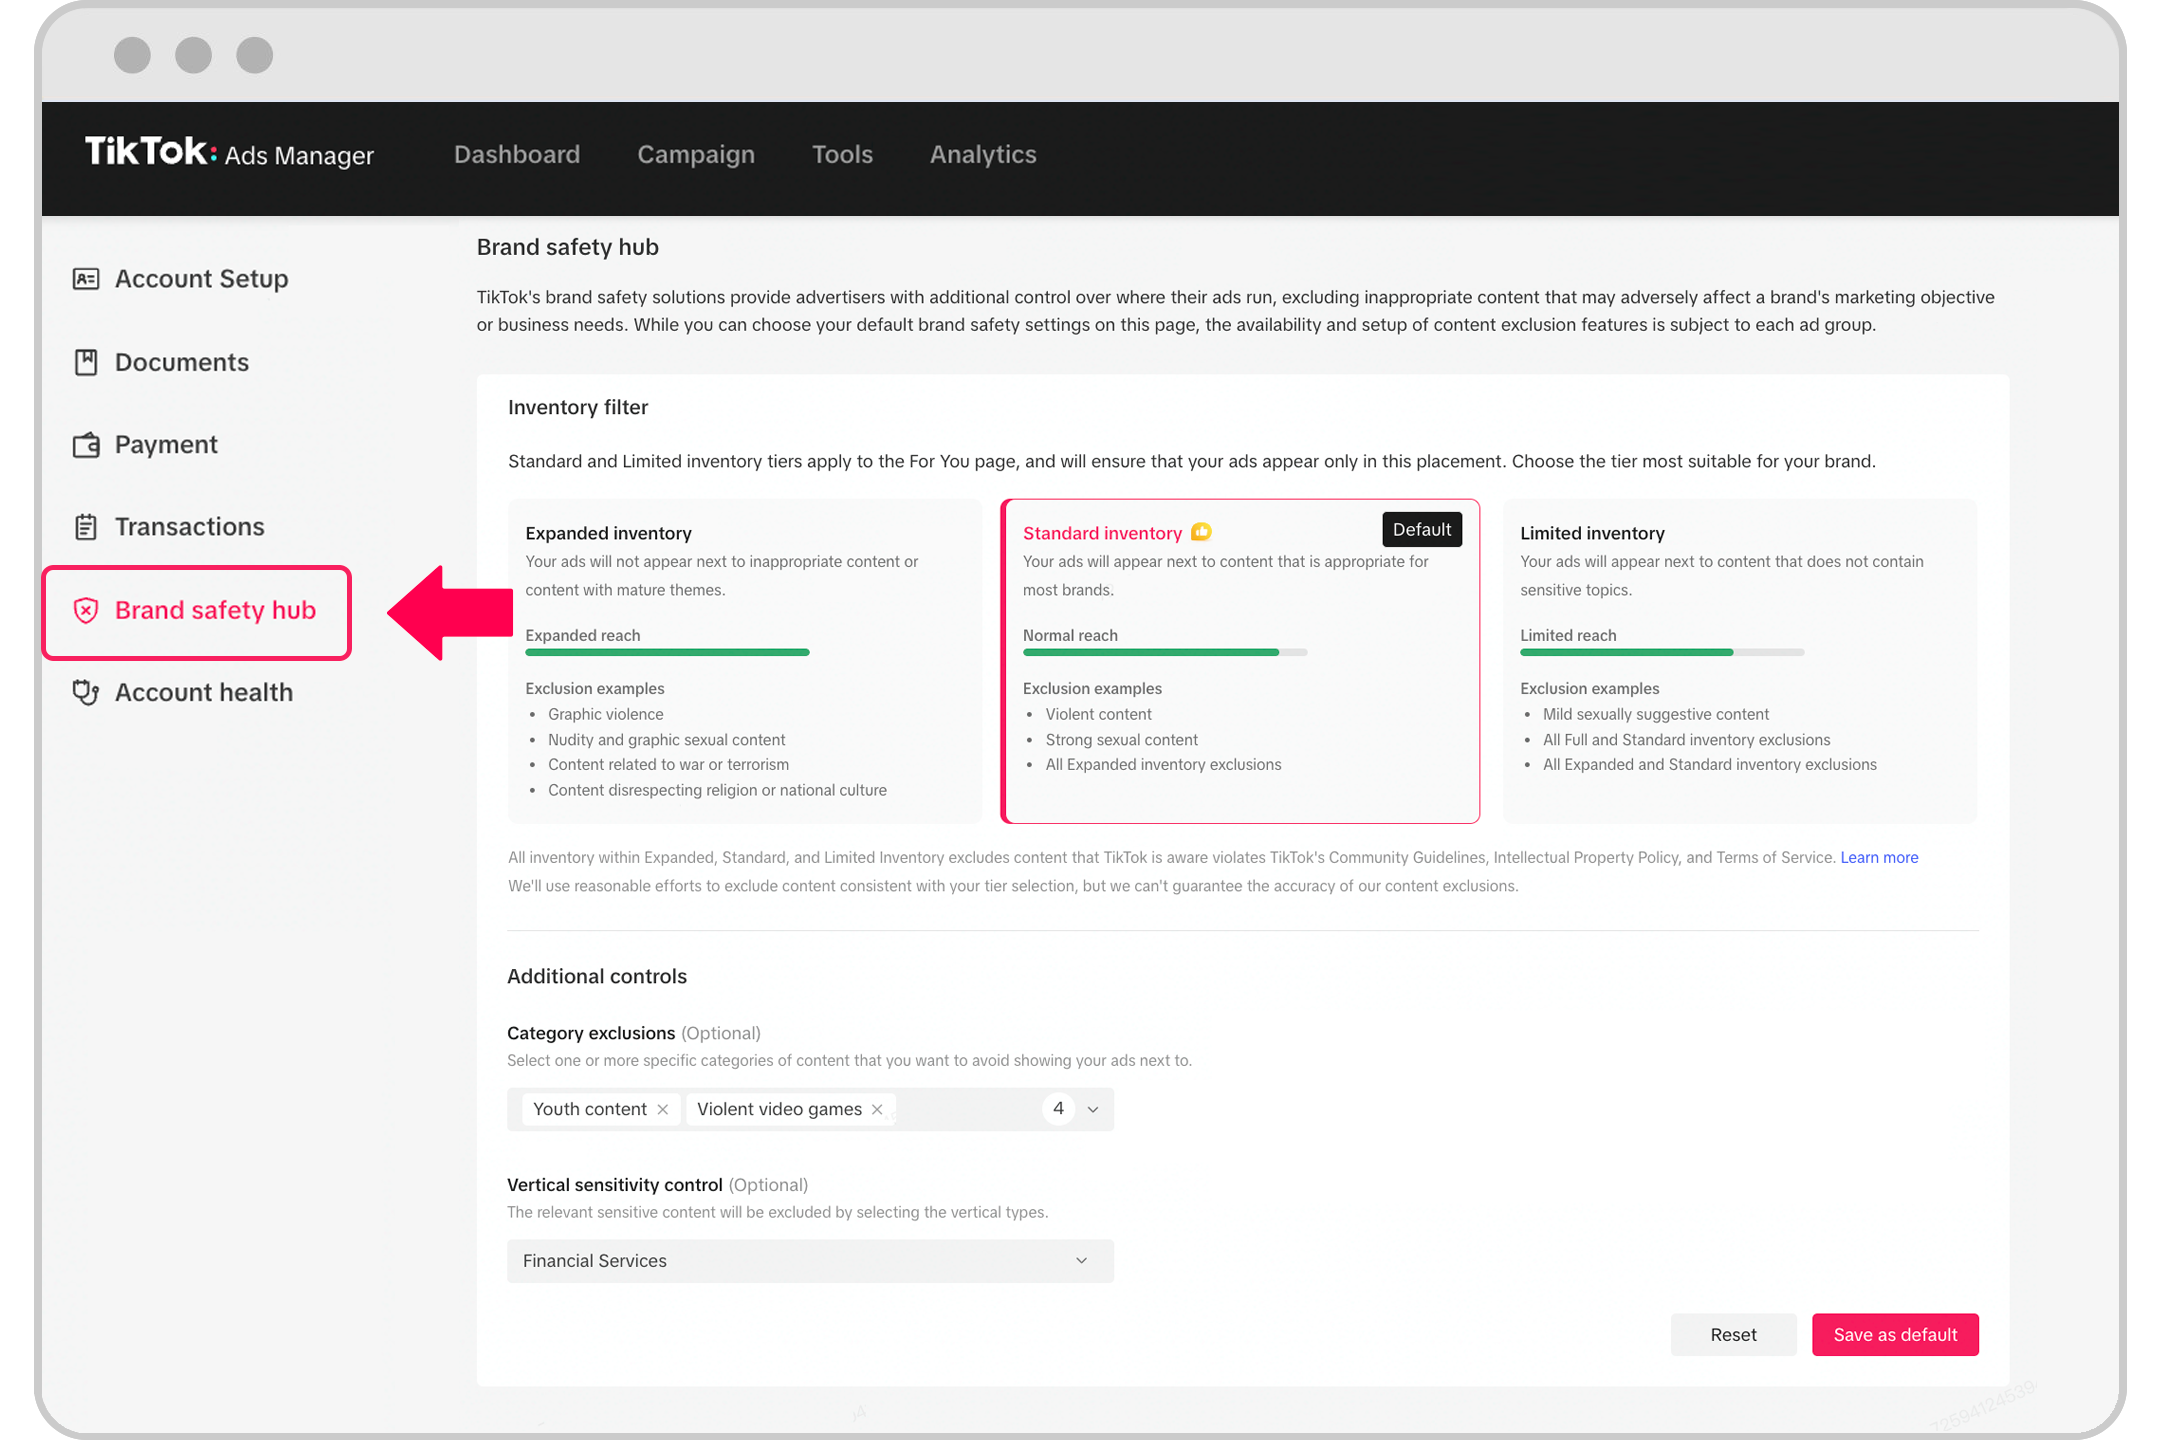Click Save as default button

(x=1895, y=1335)
